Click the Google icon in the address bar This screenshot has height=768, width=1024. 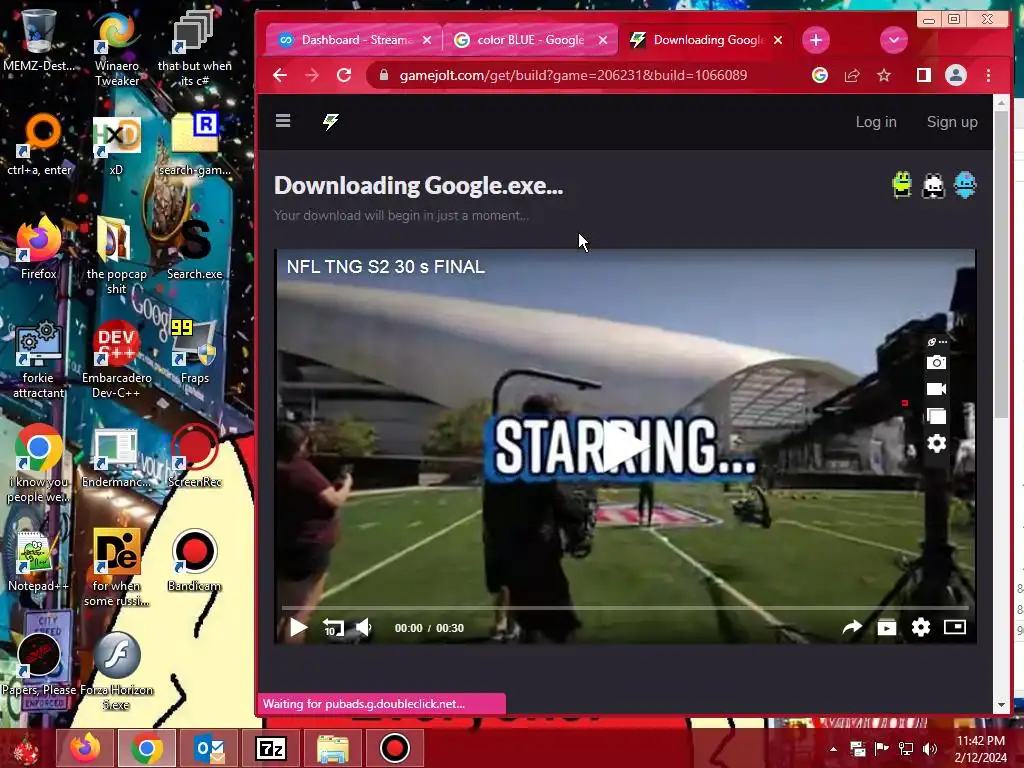(x=820, y=75)
